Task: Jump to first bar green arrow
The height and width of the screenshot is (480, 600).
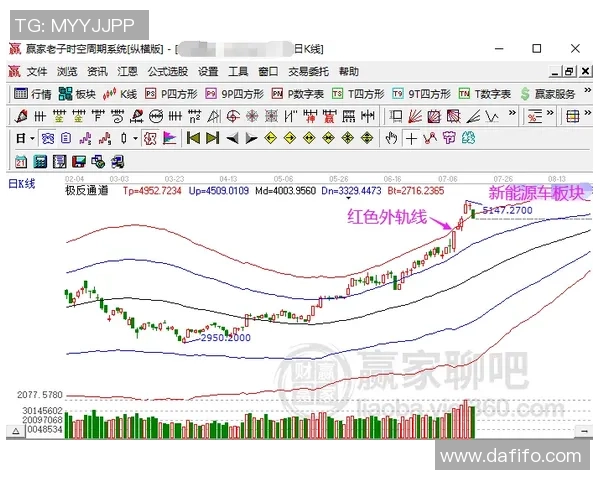Action: 193,138
